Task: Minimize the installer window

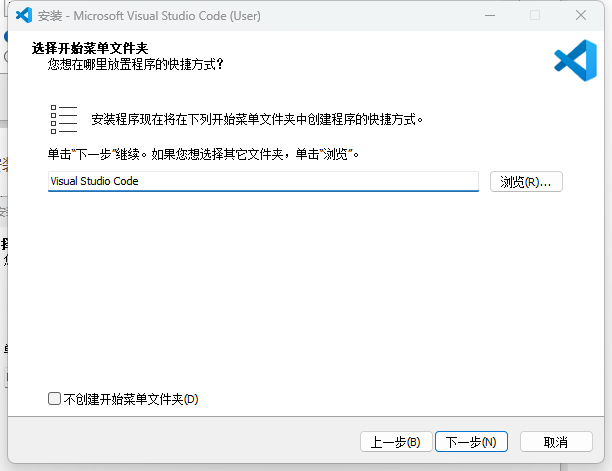Action: click(490, 15)
